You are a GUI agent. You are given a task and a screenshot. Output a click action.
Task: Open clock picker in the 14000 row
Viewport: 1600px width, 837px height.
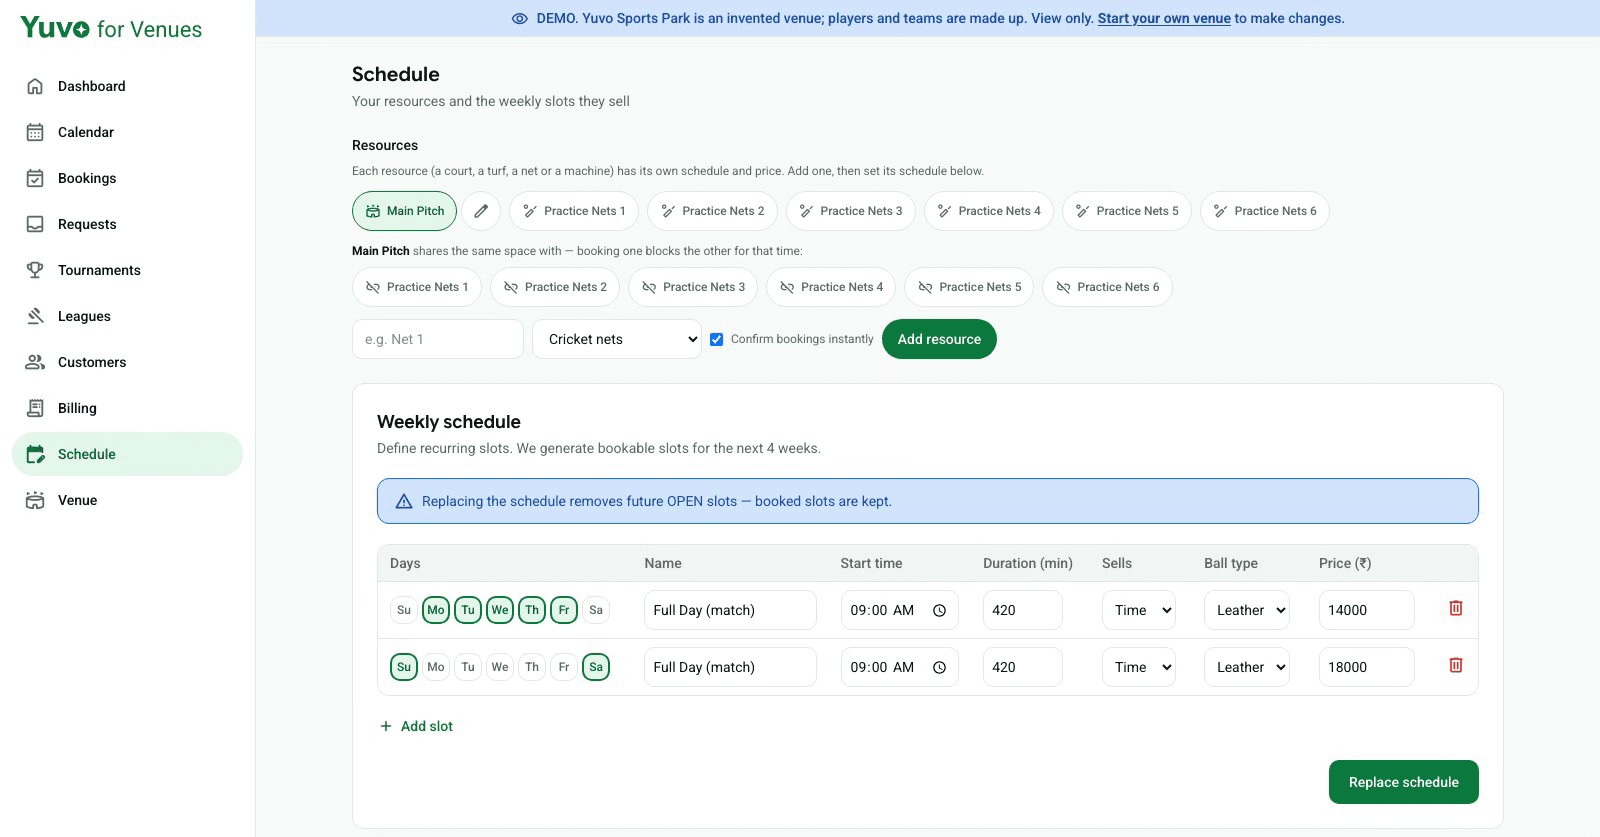(x=939, y=610)
